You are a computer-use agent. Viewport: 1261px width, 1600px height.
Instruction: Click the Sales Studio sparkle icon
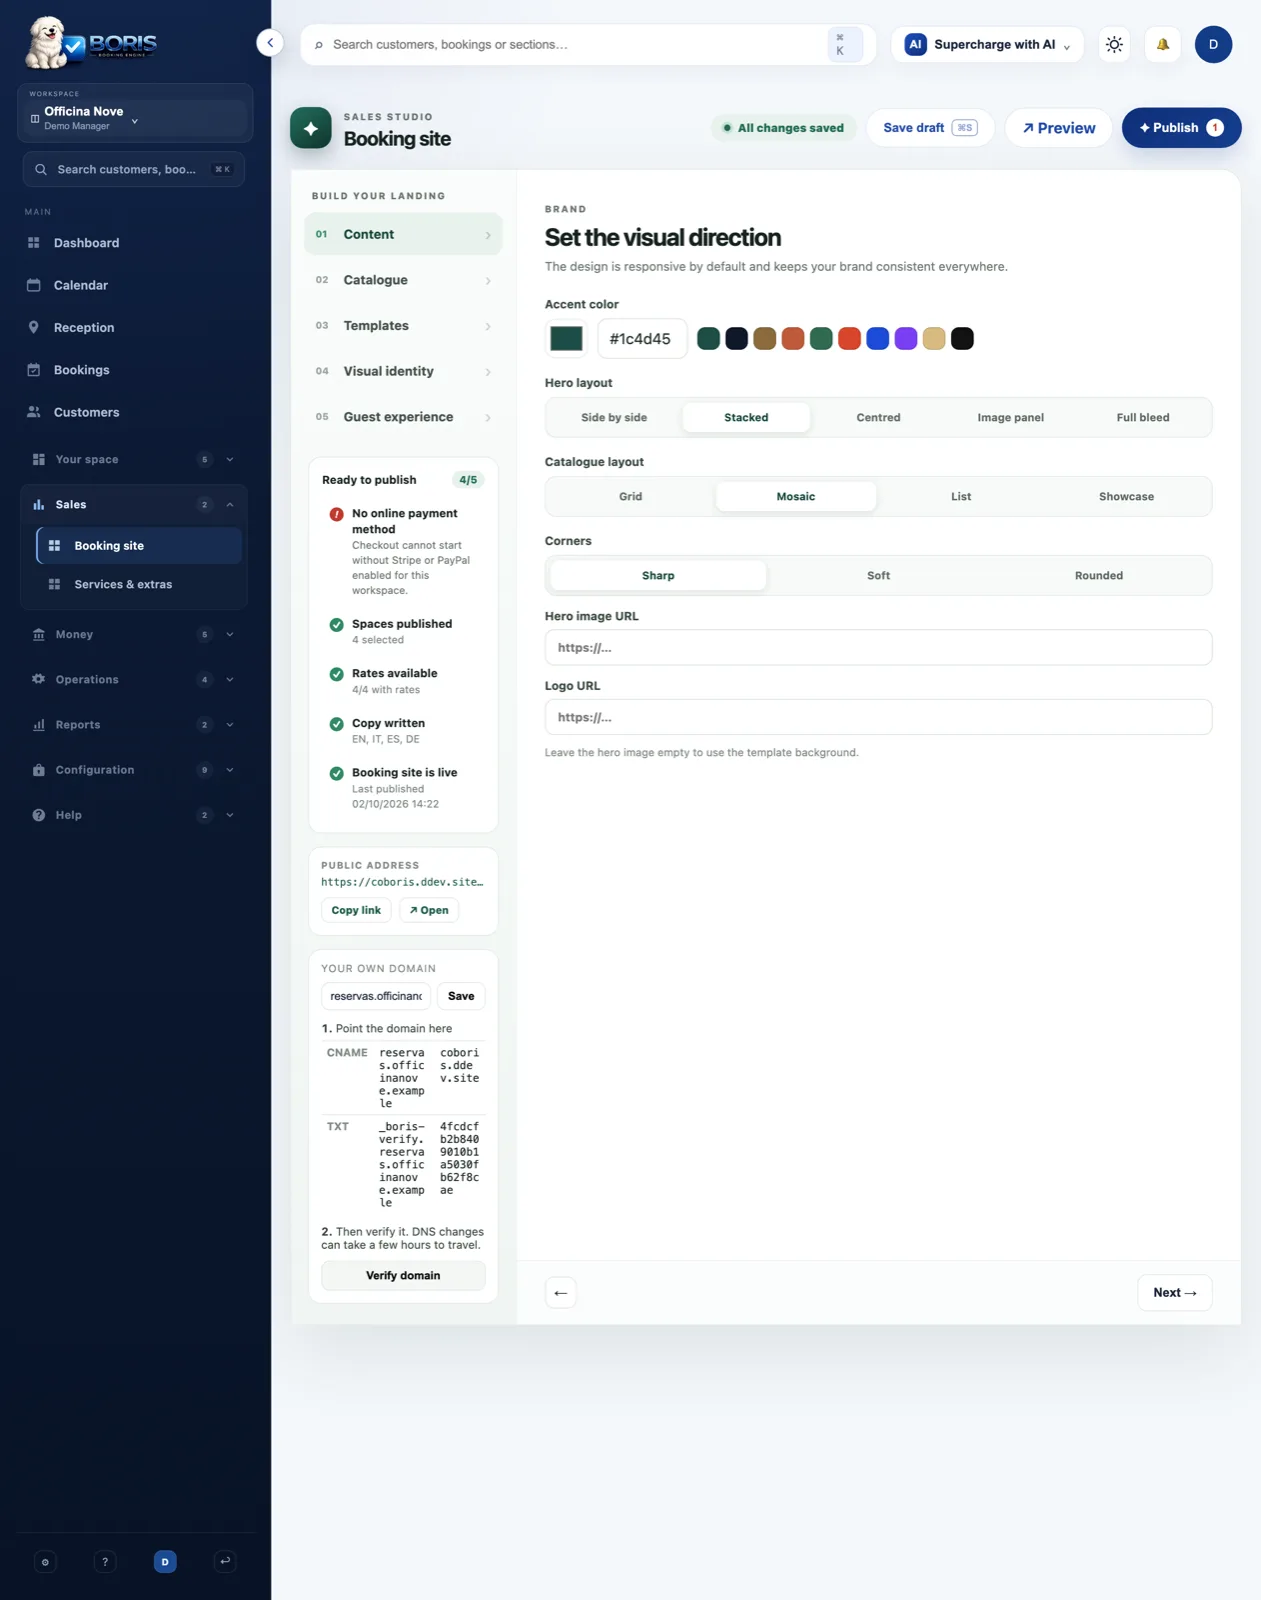pos(311,128)
